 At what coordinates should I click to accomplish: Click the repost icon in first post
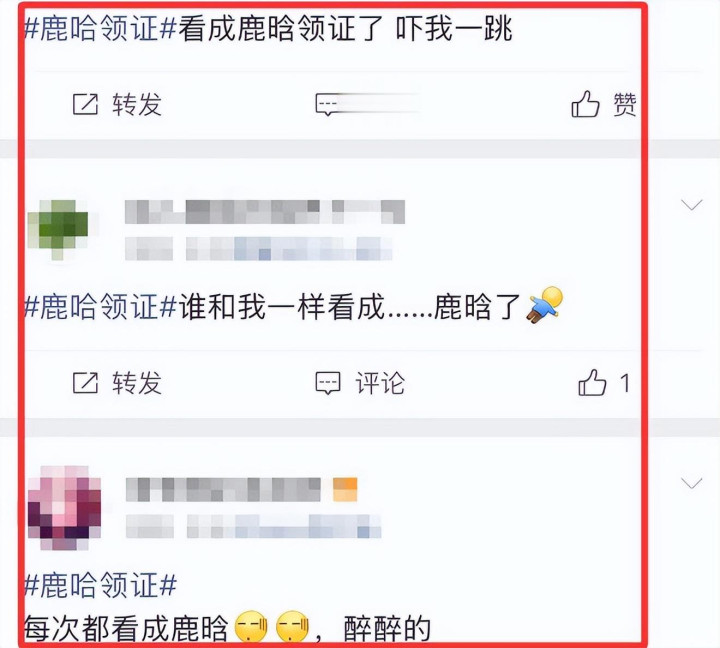pyautogui.click(x=85, y=104)
